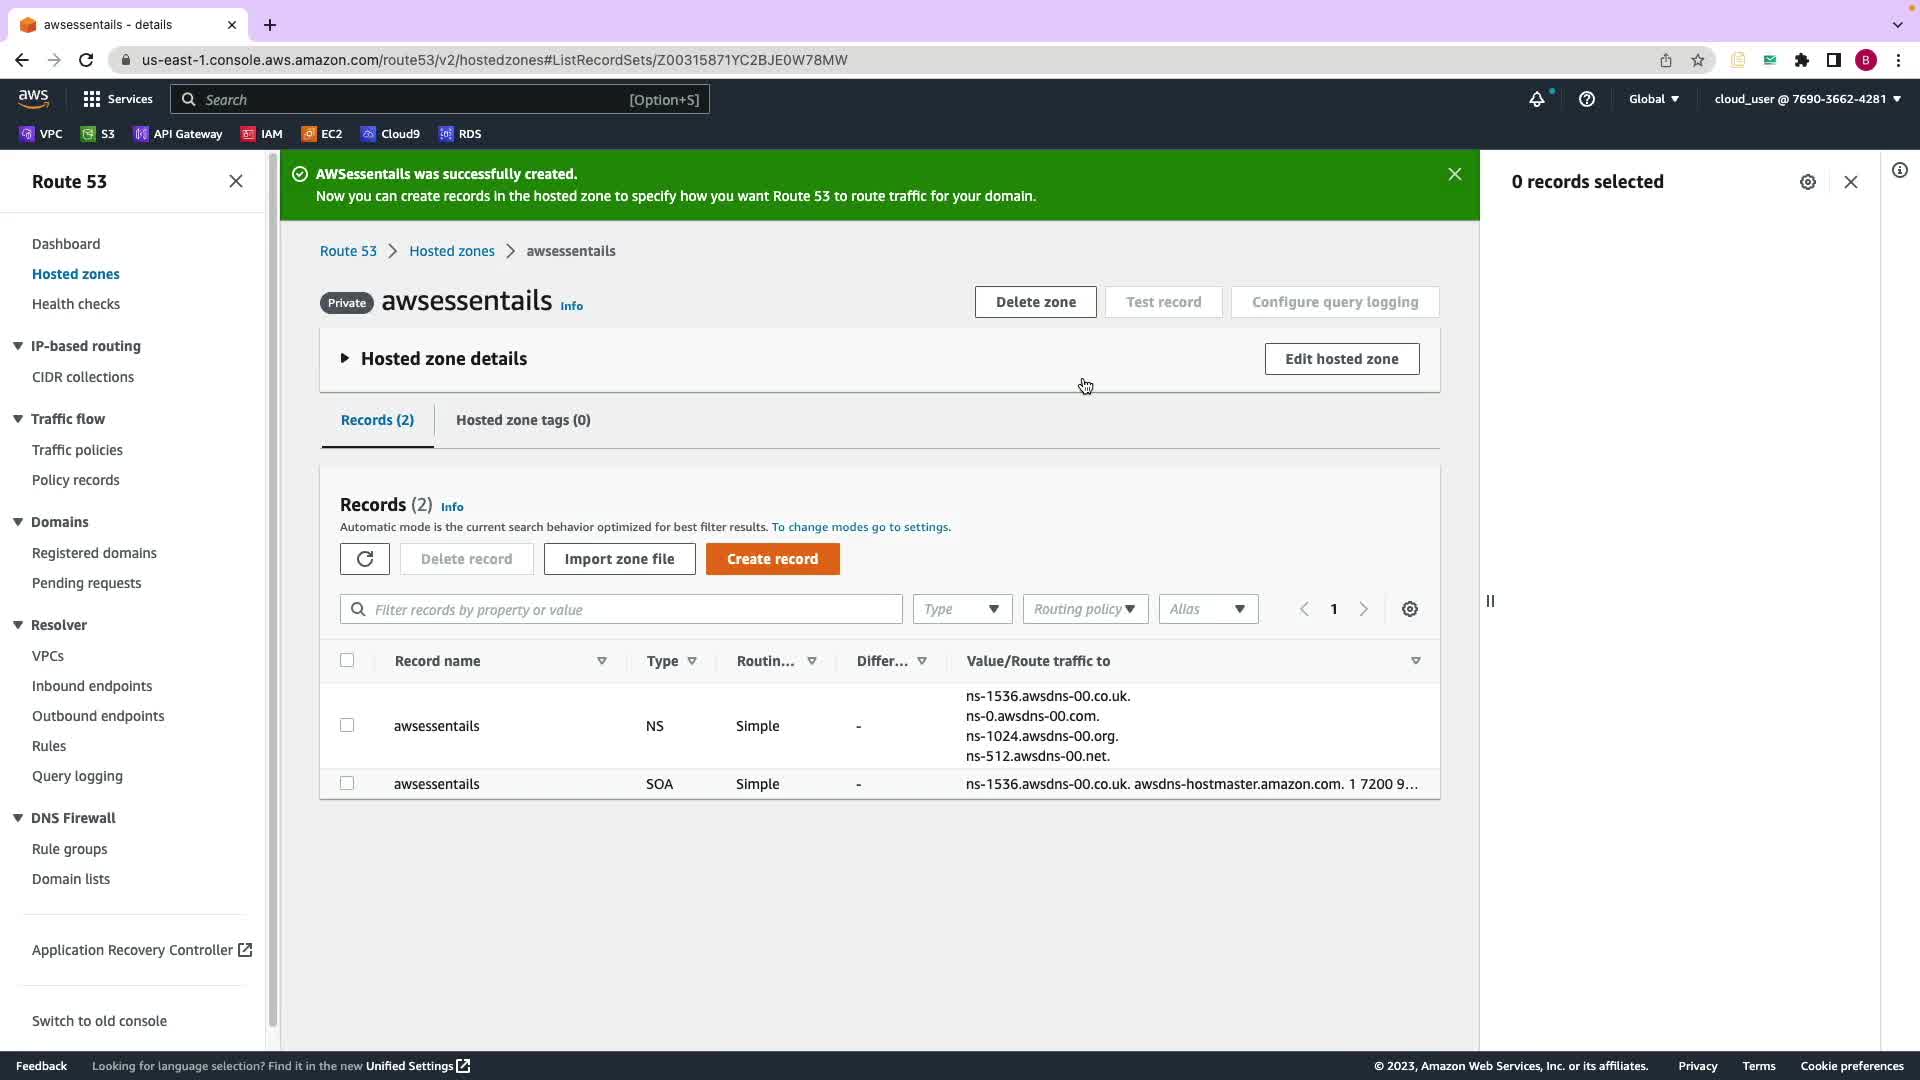Click the refresh records icon button
Screen dimensions: 1920x1080
coord(364,559)
